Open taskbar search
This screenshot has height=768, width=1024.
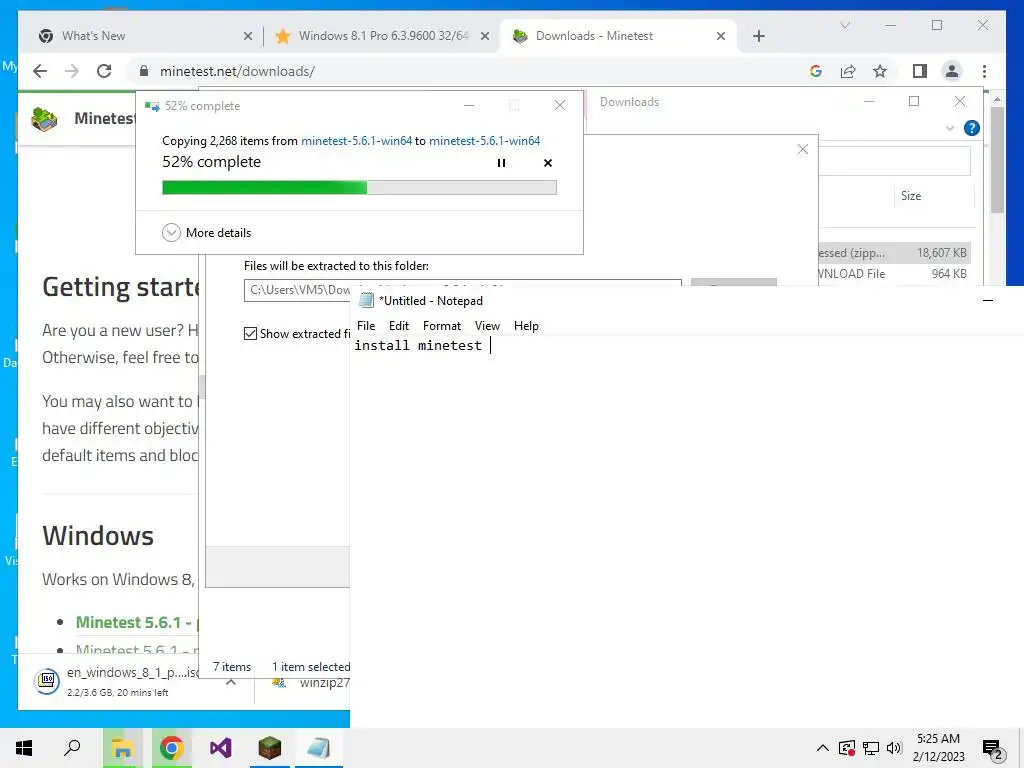click(72, 748)
